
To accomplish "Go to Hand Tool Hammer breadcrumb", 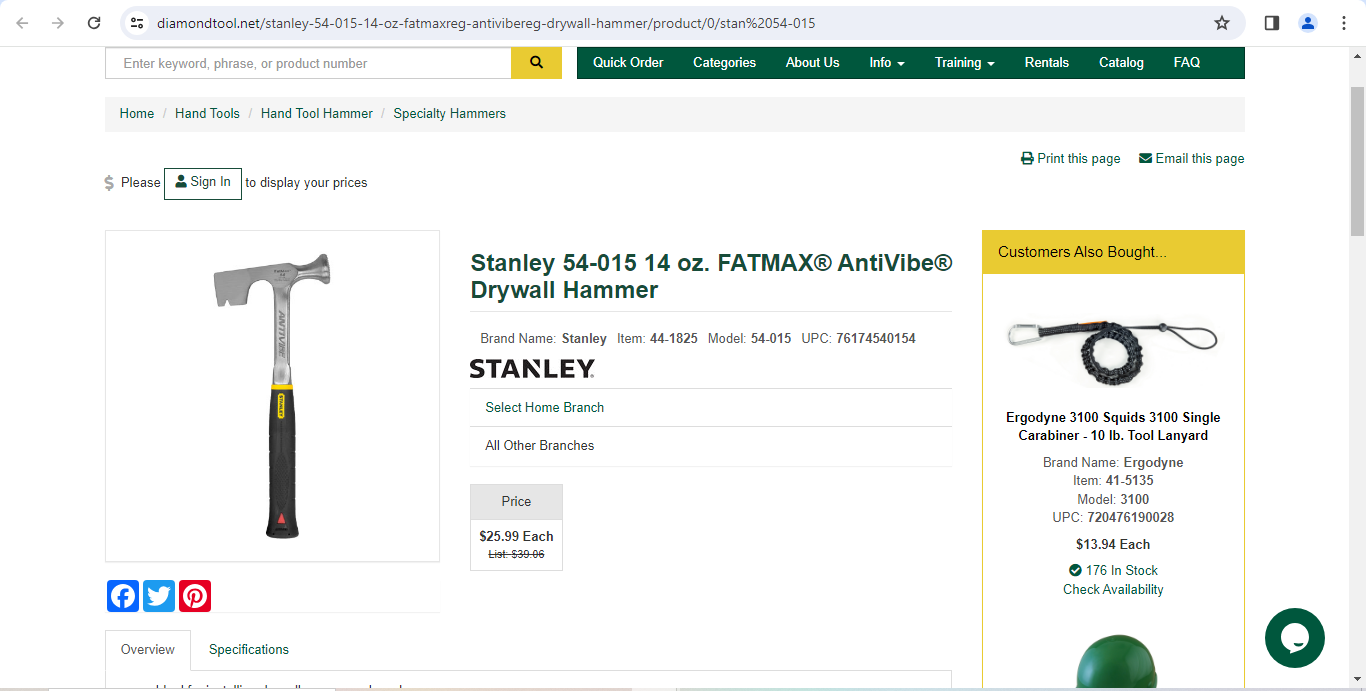I will coord(317,114).
